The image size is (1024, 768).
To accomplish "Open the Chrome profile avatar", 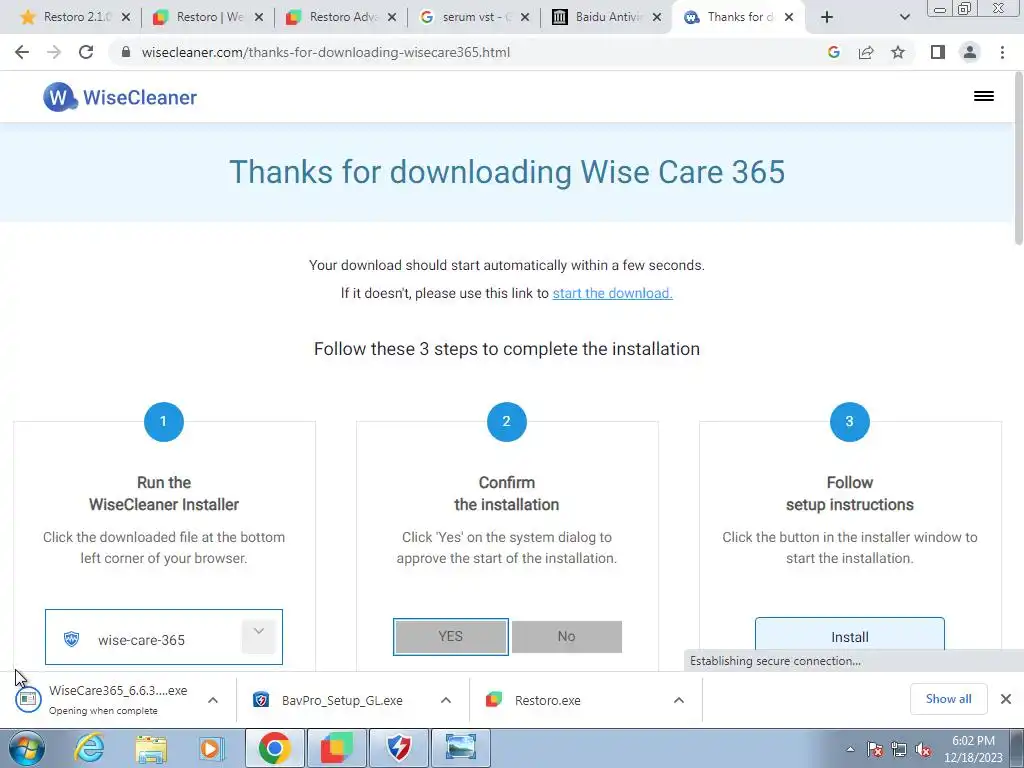I will pos(970,52).
